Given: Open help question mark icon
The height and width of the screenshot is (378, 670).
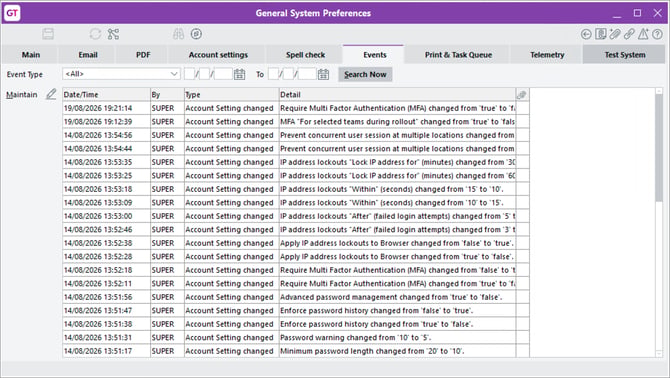Looking at the screenshot, I should 658,34.
